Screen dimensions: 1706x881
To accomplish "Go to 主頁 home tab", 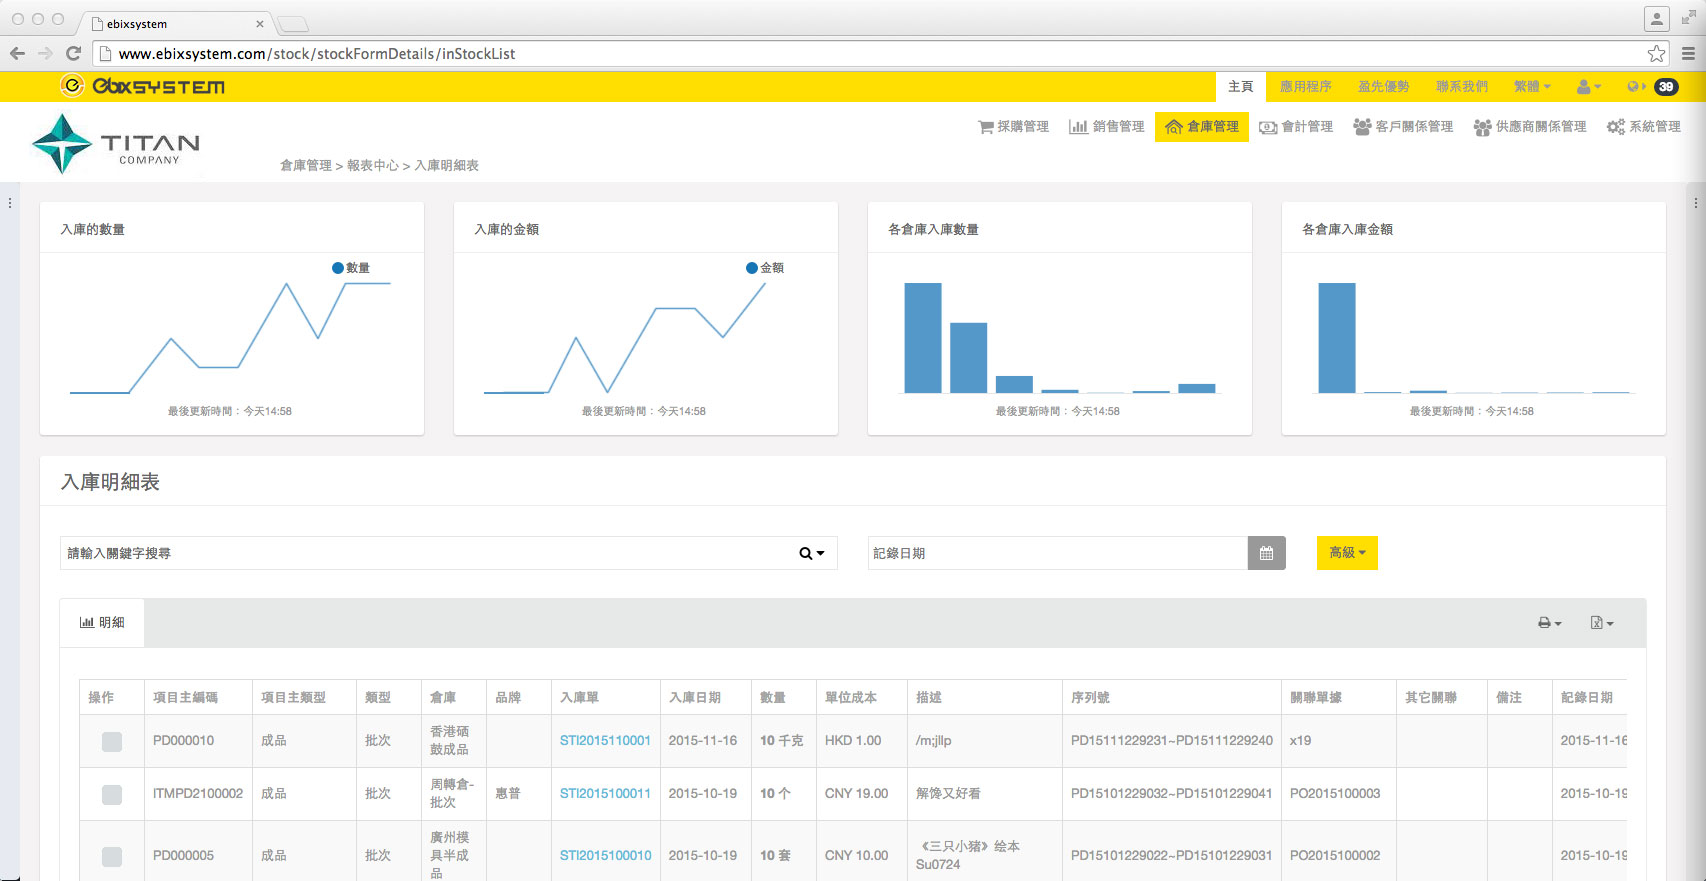I will click(1241, 87).
